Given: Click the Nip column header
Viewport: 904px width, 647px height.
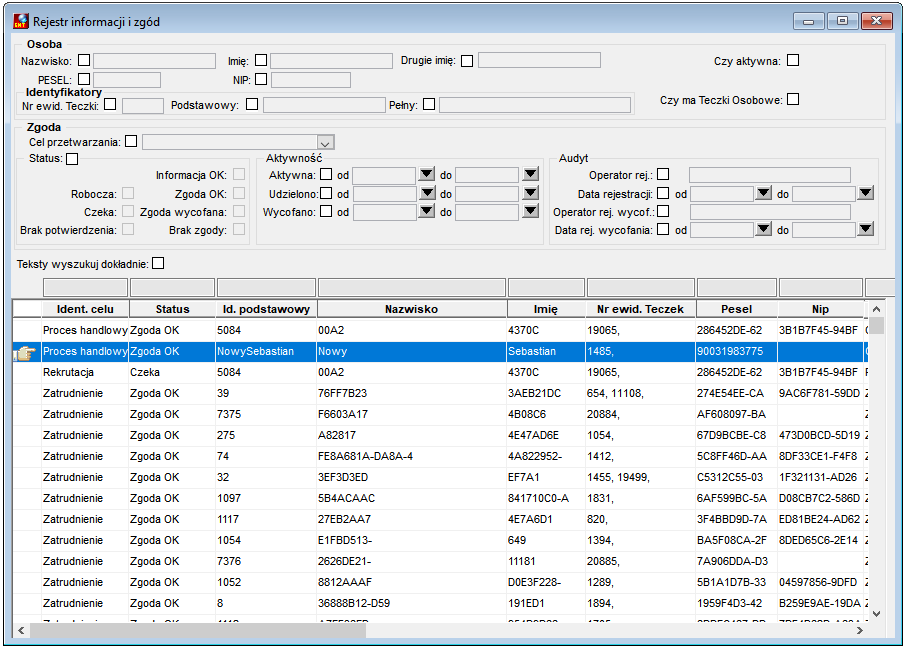Looking at the screenshot, I should click(820, 309).
